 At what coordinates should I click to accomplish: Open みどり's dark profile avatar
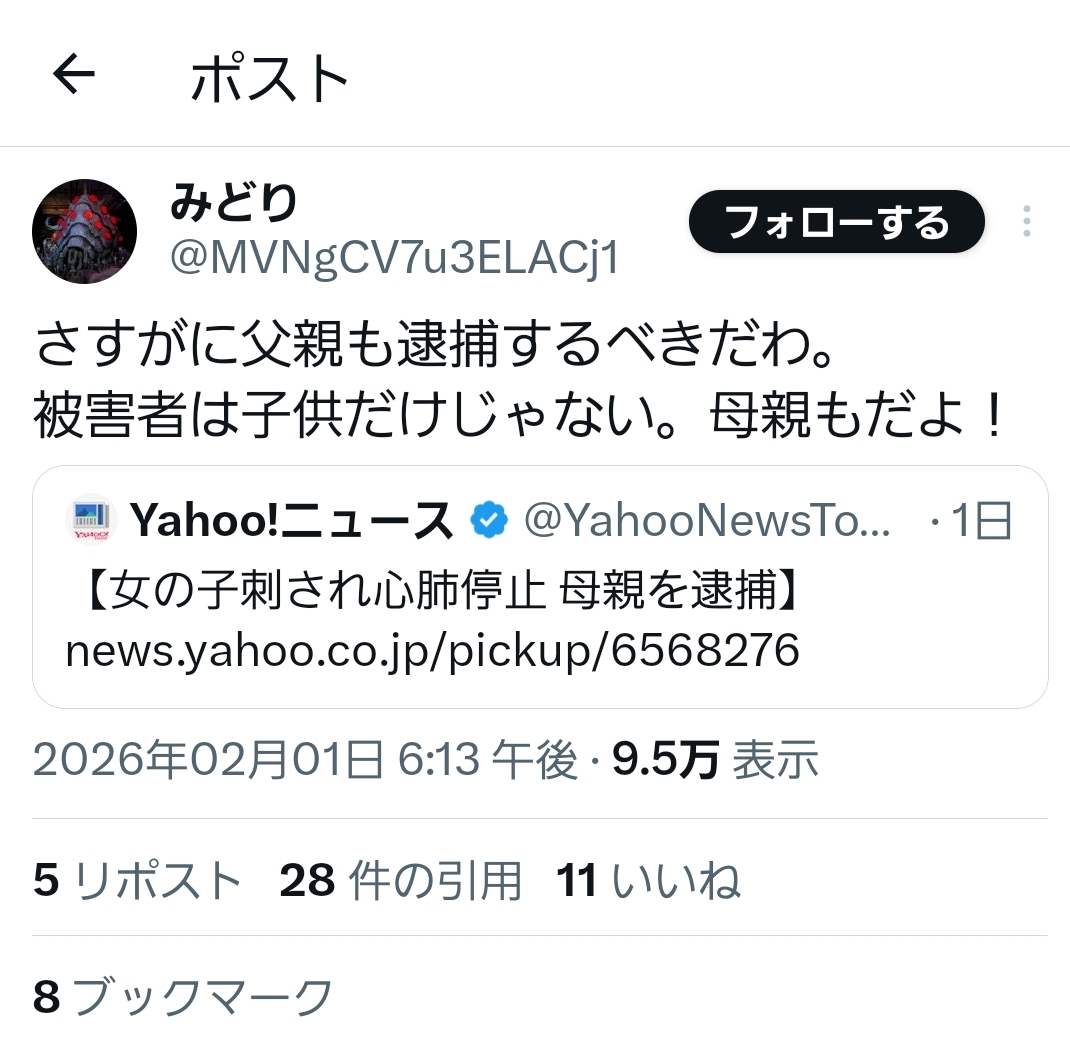coord(85,231)
